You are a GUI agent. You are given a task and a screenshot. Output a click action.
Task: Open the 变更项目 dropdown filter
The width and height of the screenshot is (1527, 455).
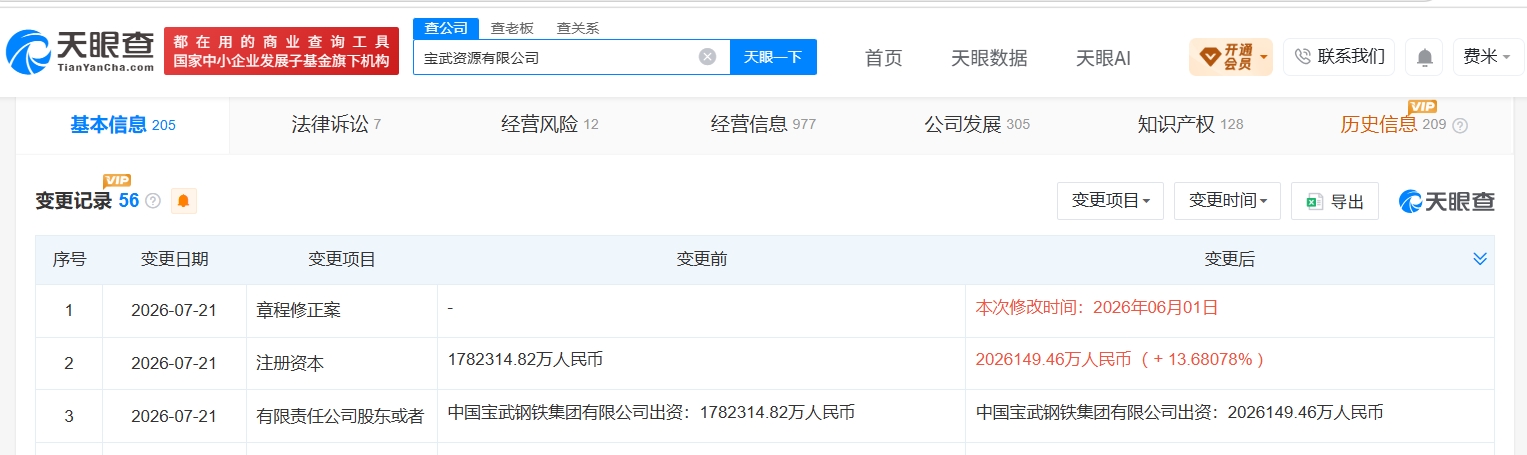click(1110, 201)
